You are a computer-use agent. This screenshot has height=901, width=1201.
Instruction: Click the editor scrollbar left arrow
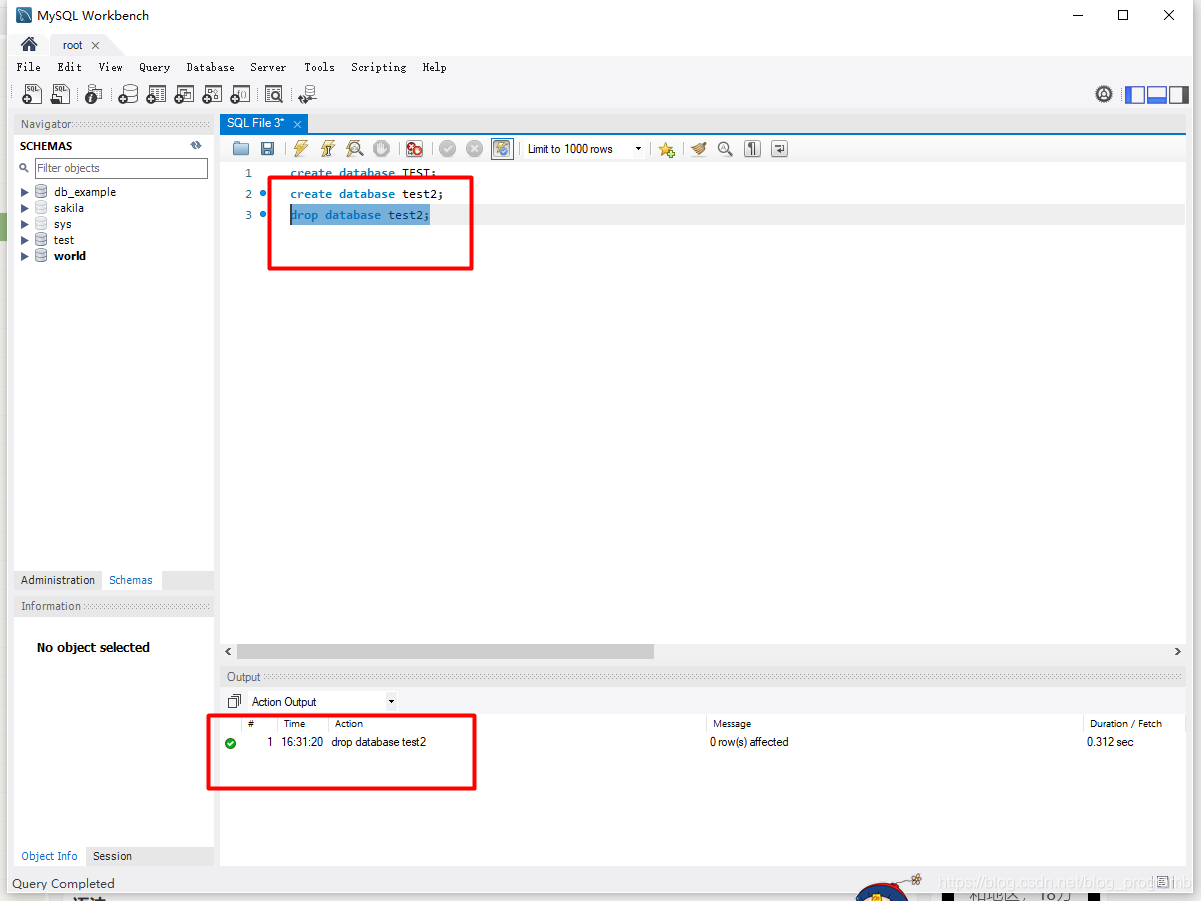coord(228,651)
